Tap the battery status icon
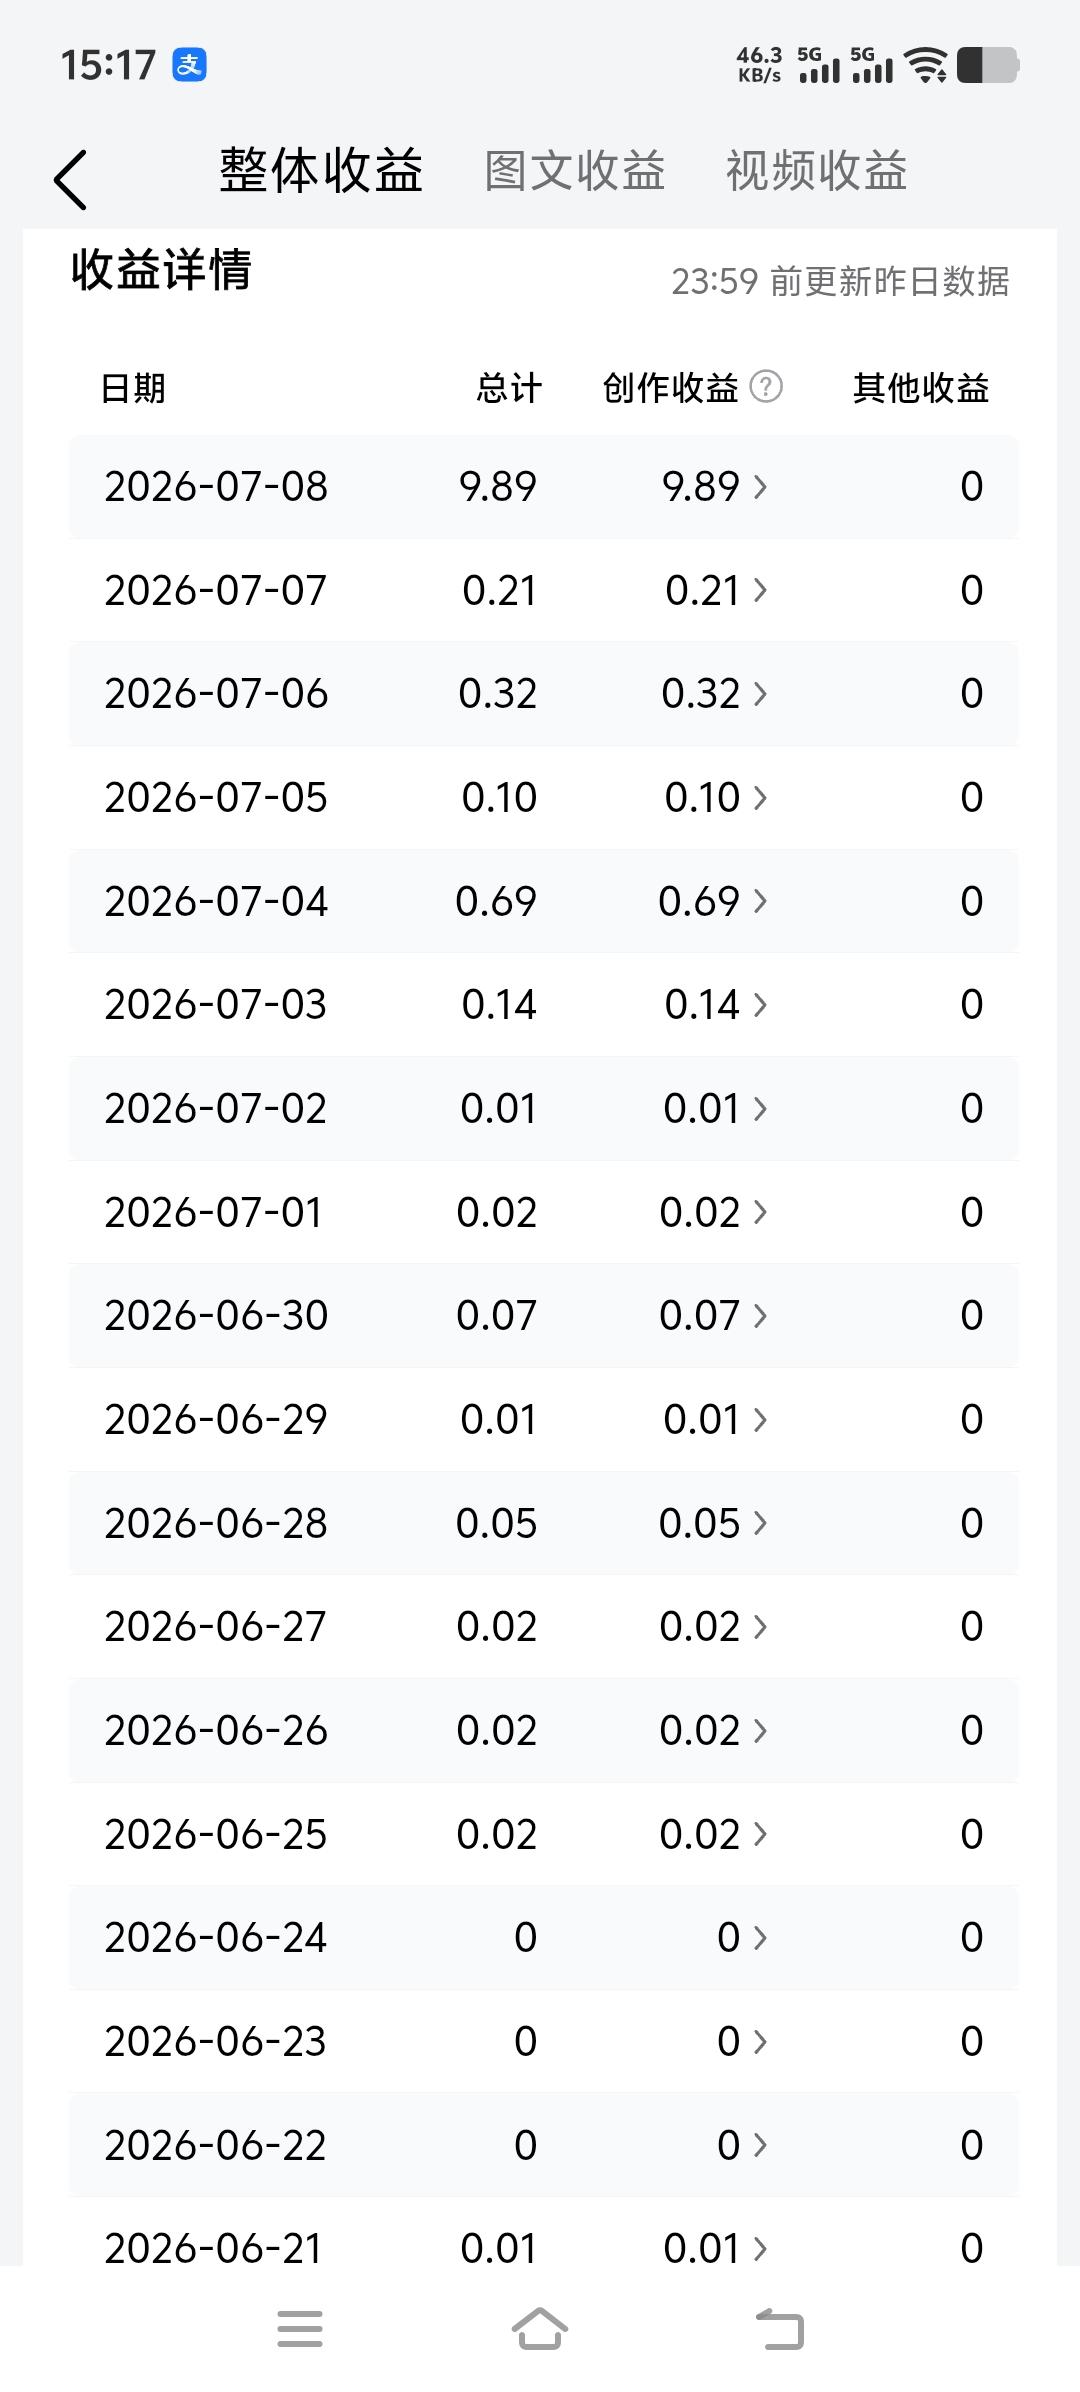This screenshot has width=1080, height=2392. [x=988, y=65]
